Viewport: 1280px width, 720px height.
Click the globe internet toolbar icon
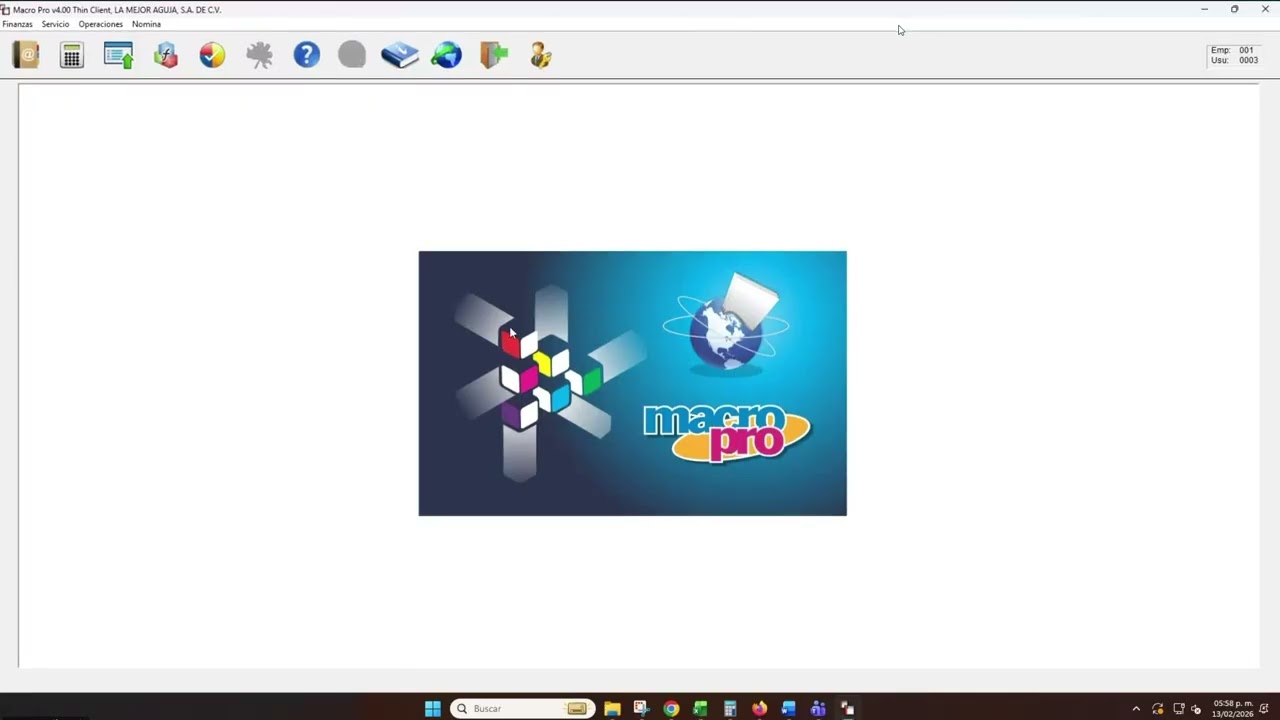[447, 55]
